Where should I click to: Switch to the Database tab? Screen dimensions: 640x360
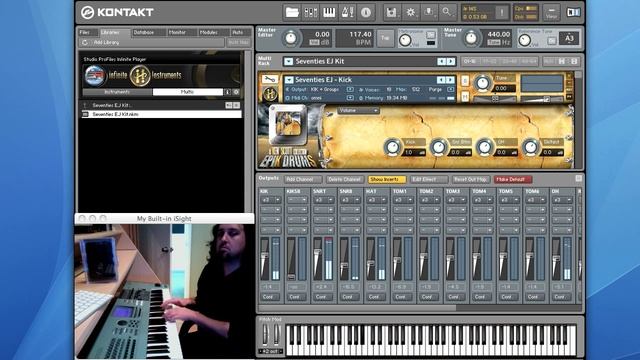(148, 32)
